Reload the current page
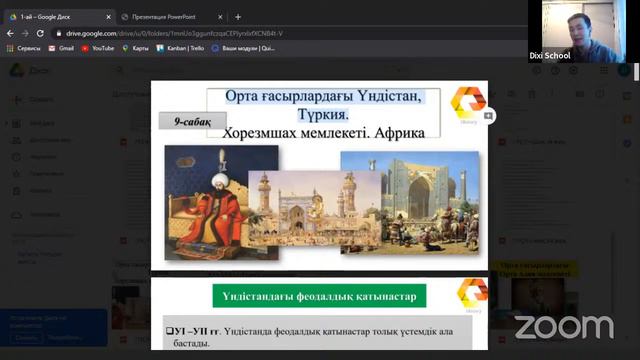The height and width of the screenshot is (360, 640). pyautogui.click(x=40, y=33)
